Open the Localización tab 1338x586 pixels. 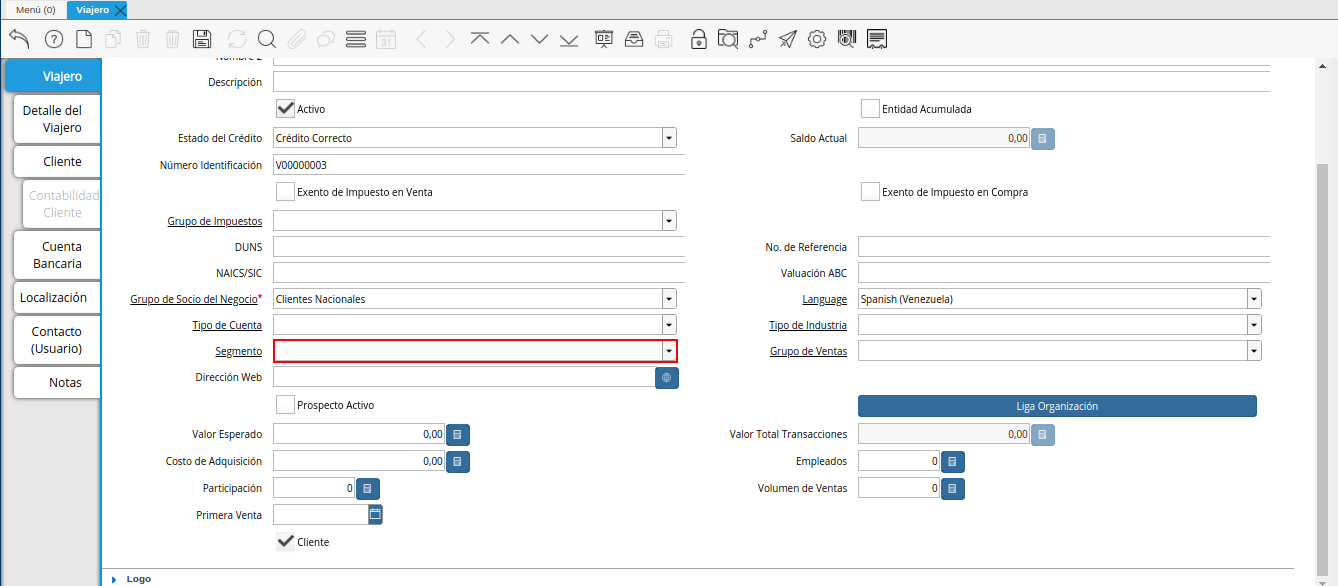(x=54, y=298)
